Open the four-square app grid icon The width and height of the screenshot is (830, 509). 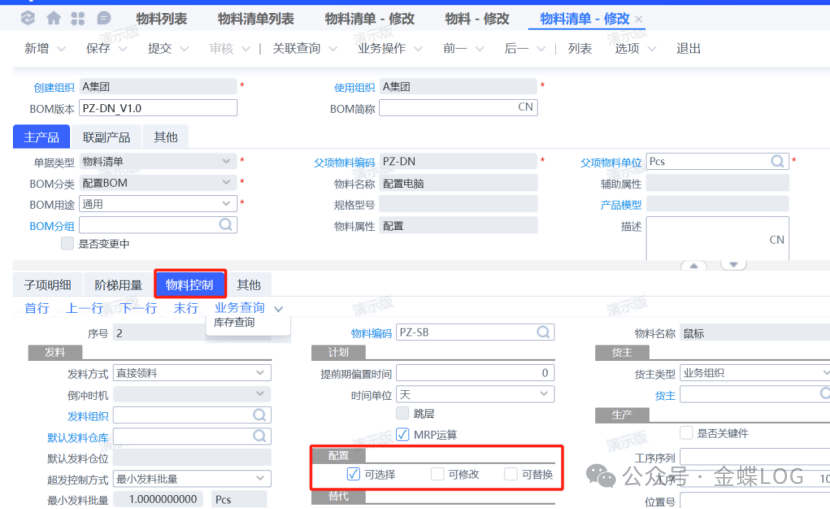coord(78,19)
